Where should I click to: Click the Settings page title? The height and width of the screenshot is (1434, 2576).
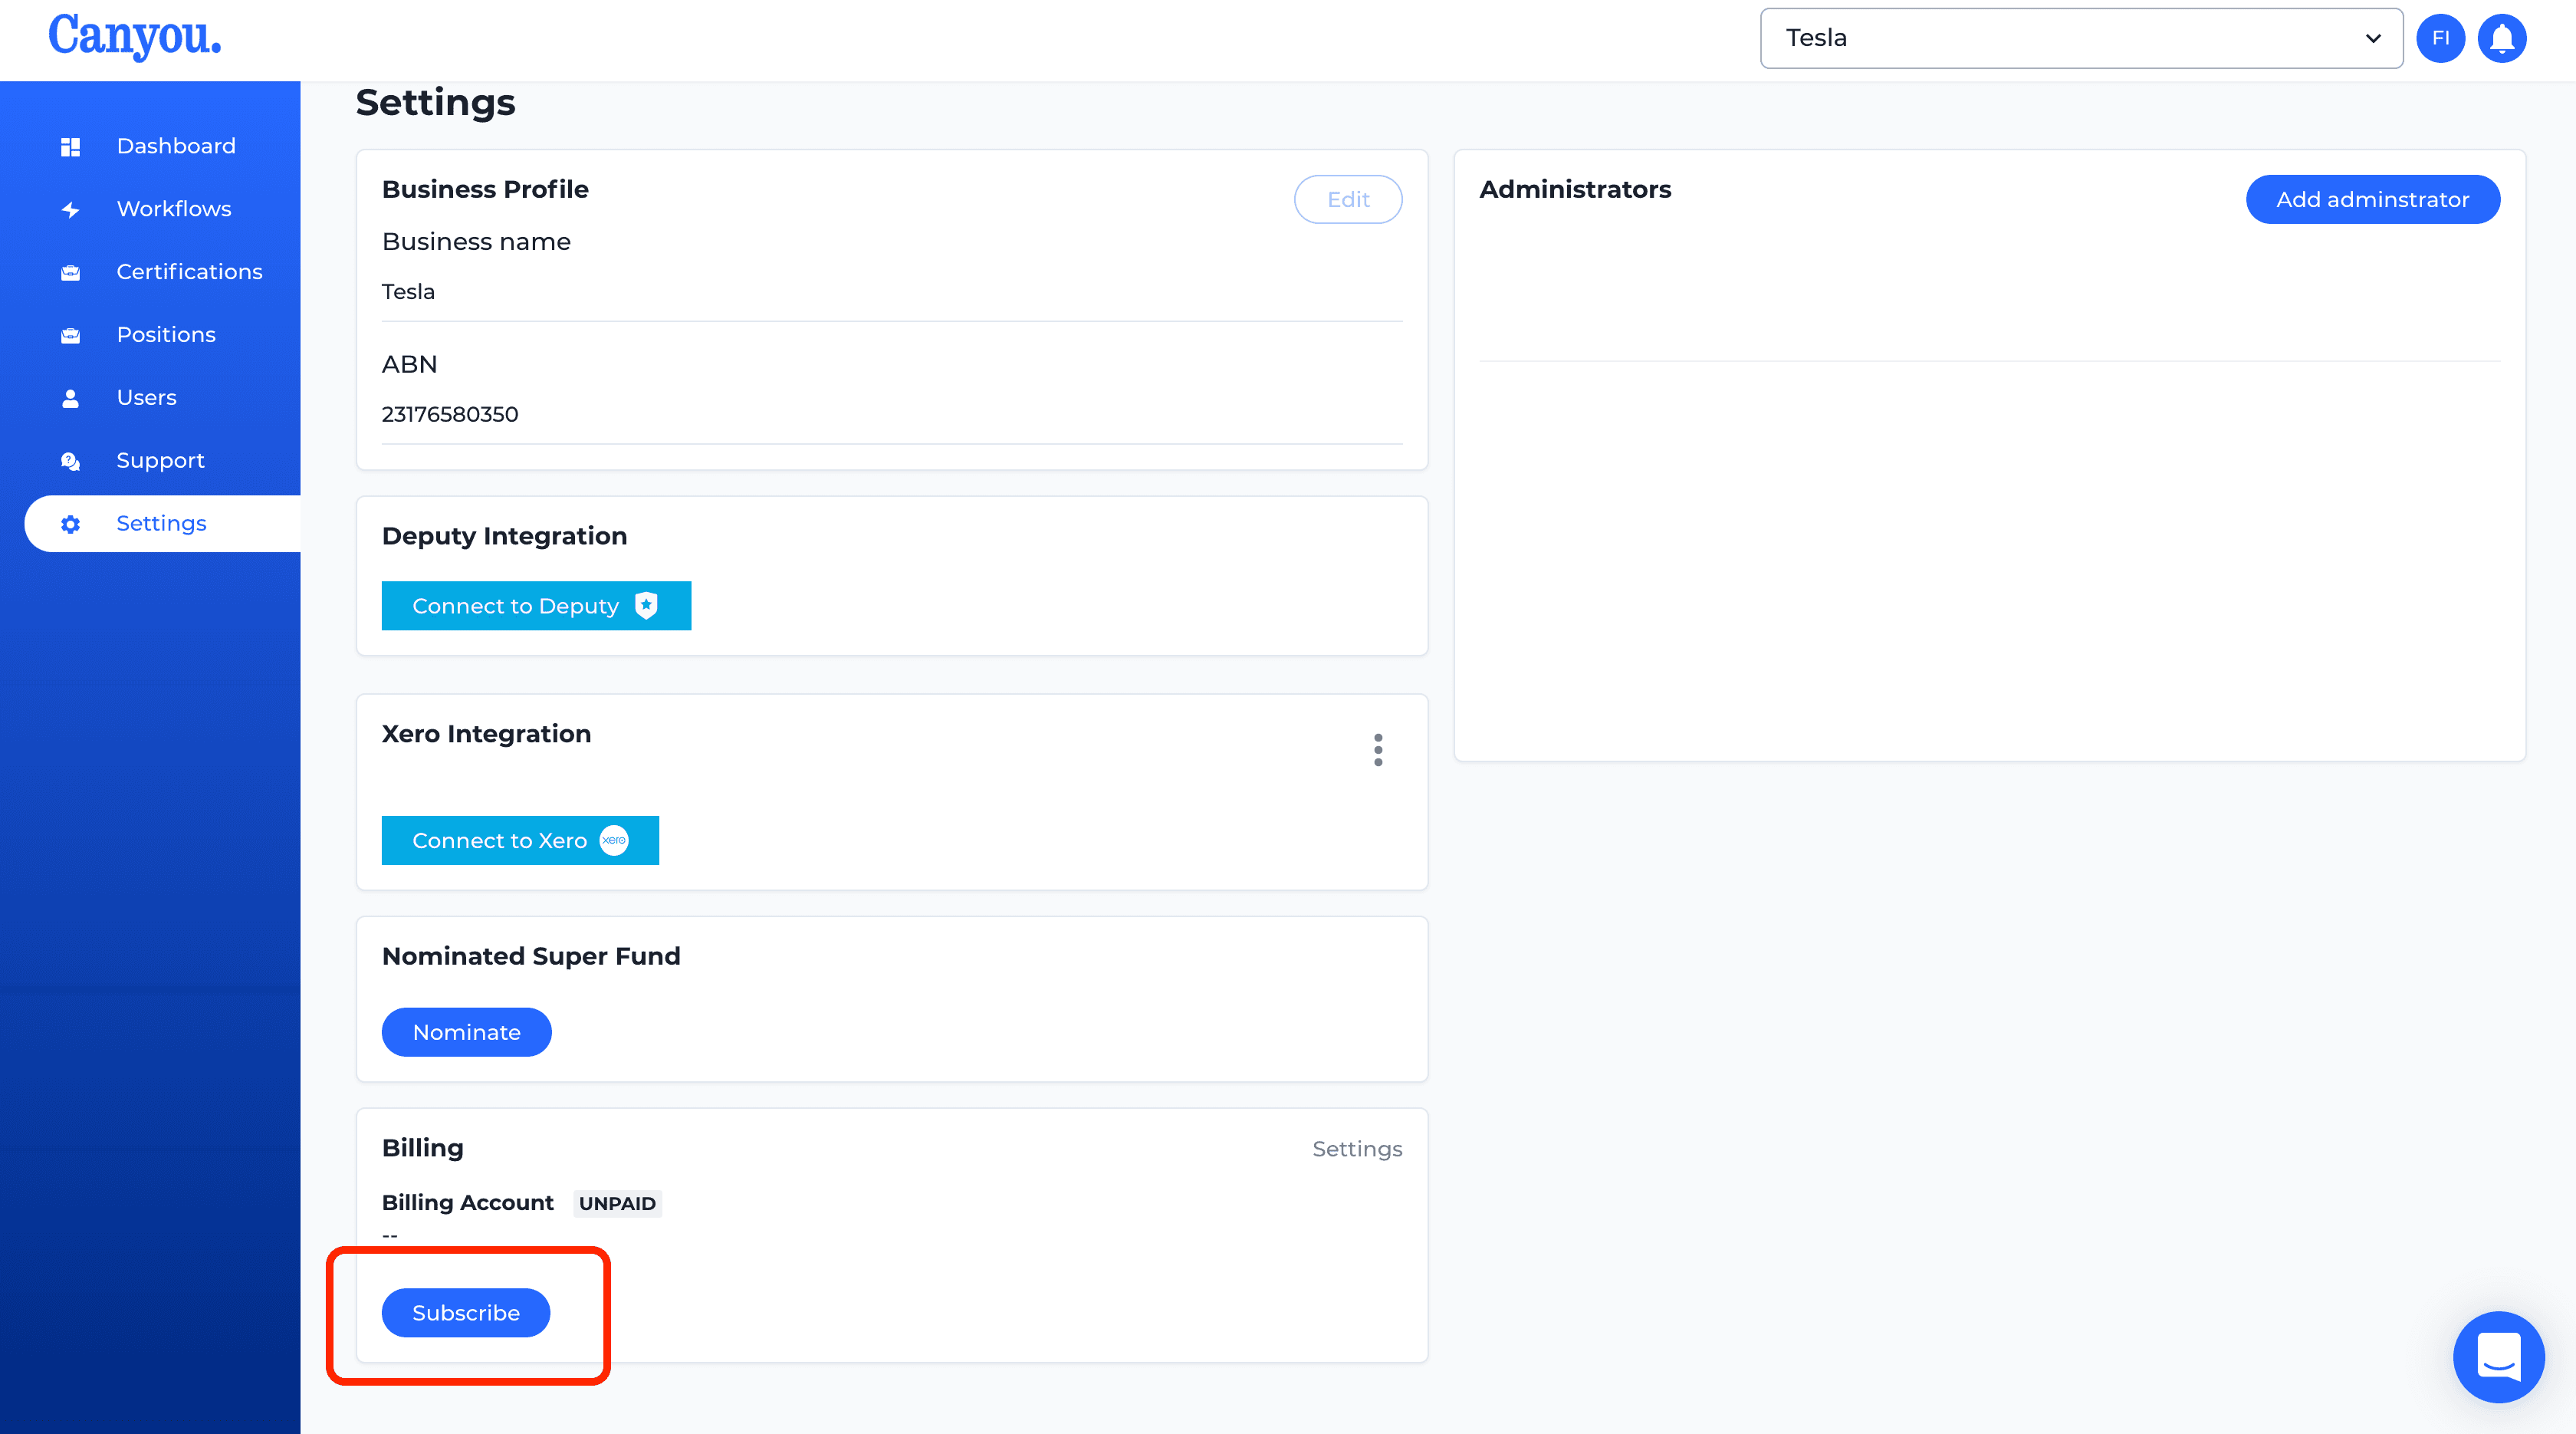pos(435,102)
